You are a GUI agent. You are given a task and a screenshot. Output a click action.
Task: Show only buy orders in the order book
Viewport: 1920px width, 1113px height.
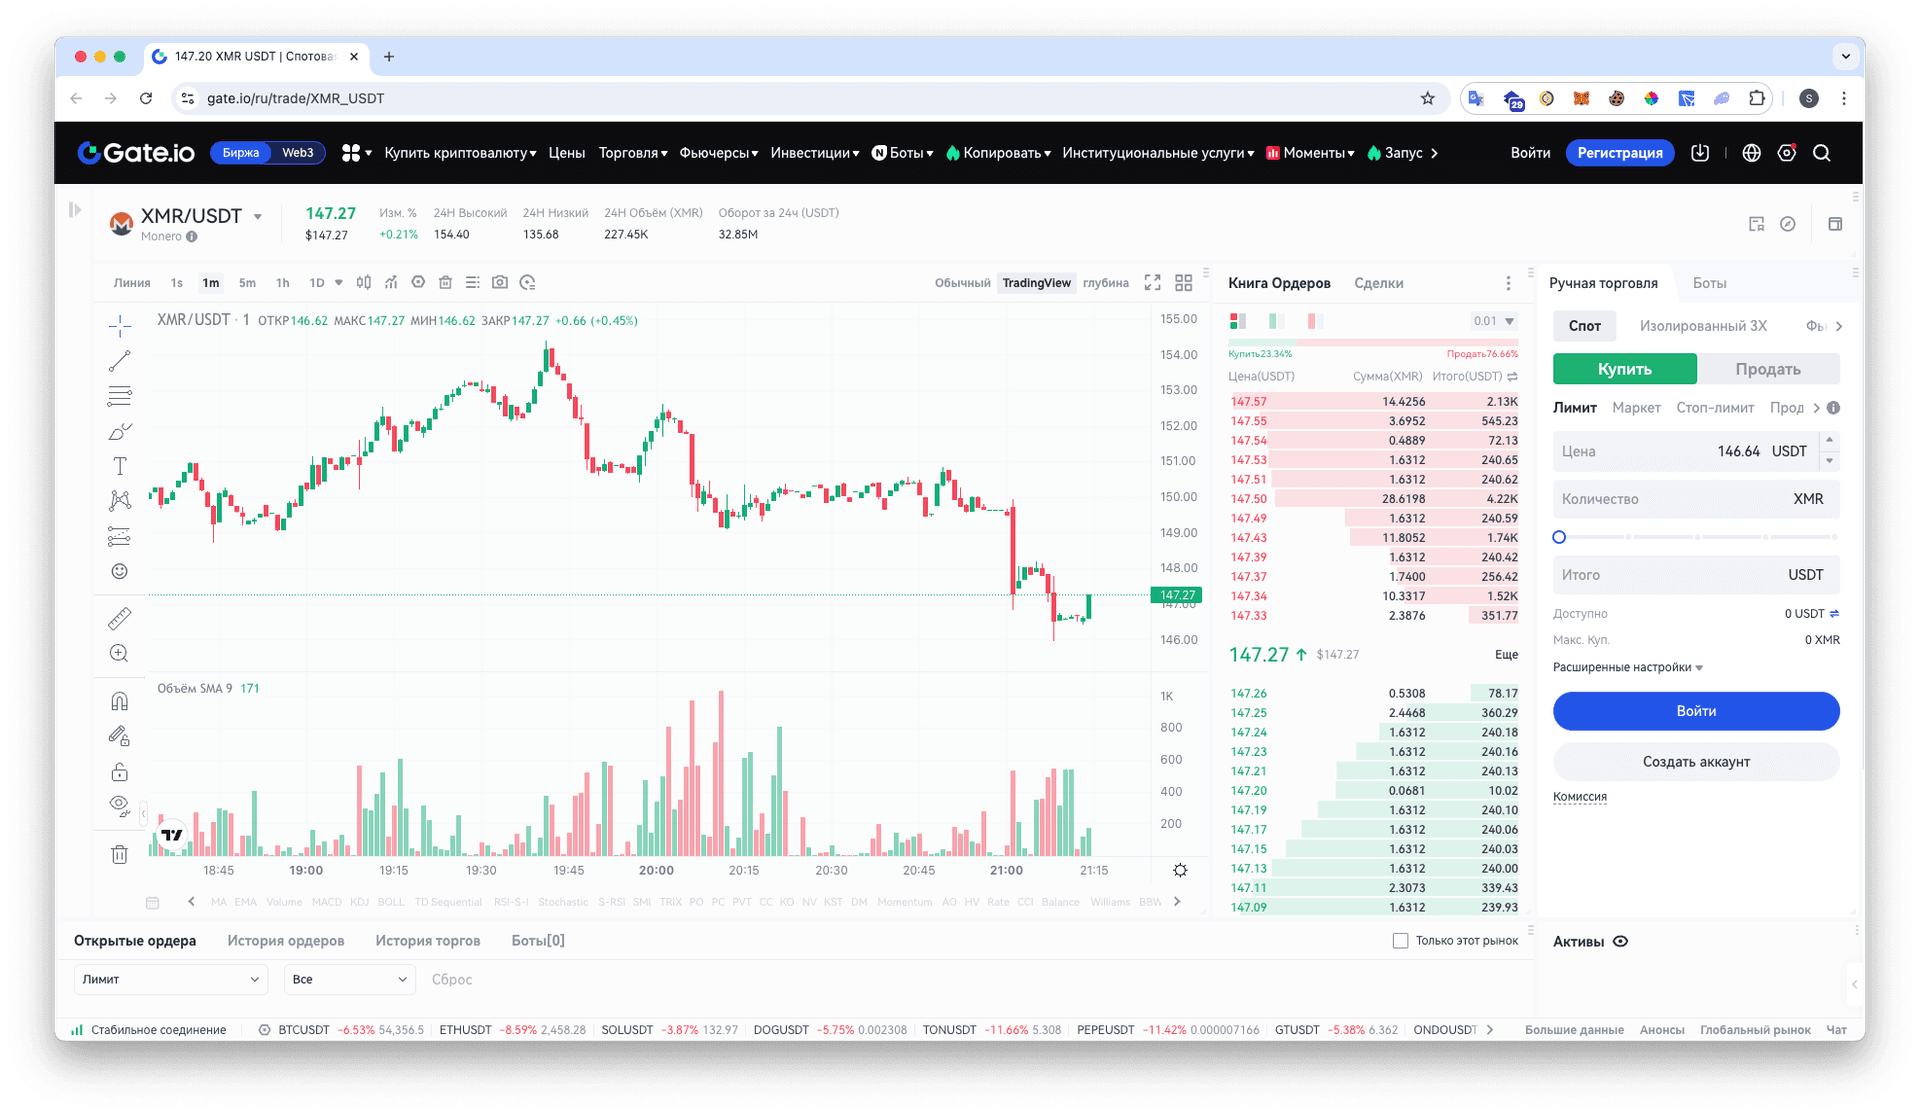pos(1276,321)
